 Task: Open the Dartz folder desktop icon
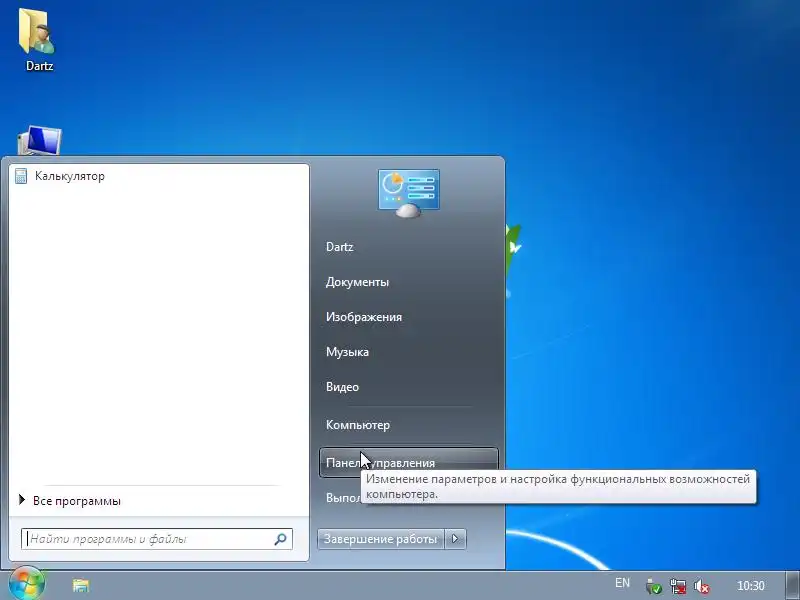[38, 39]
